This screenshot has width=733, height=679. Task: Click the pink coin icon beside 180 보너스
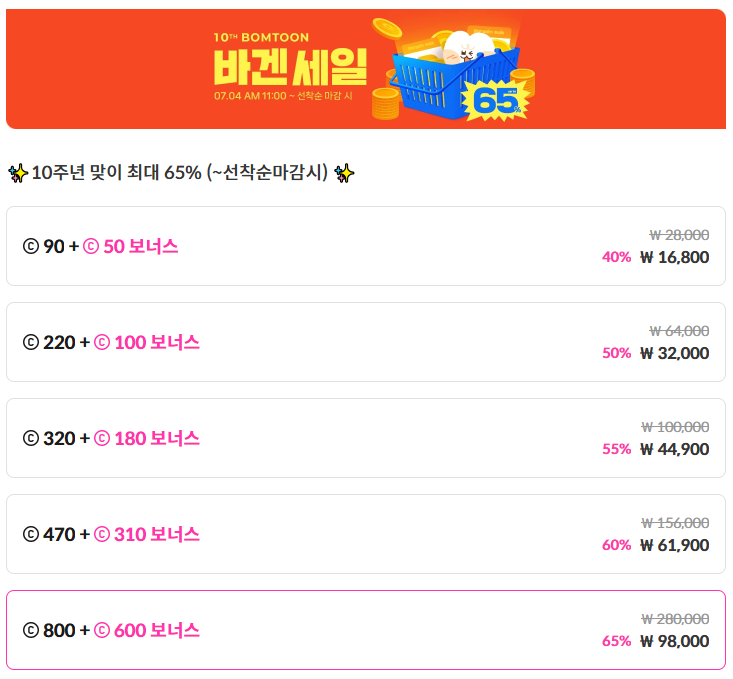pos(102,439)
